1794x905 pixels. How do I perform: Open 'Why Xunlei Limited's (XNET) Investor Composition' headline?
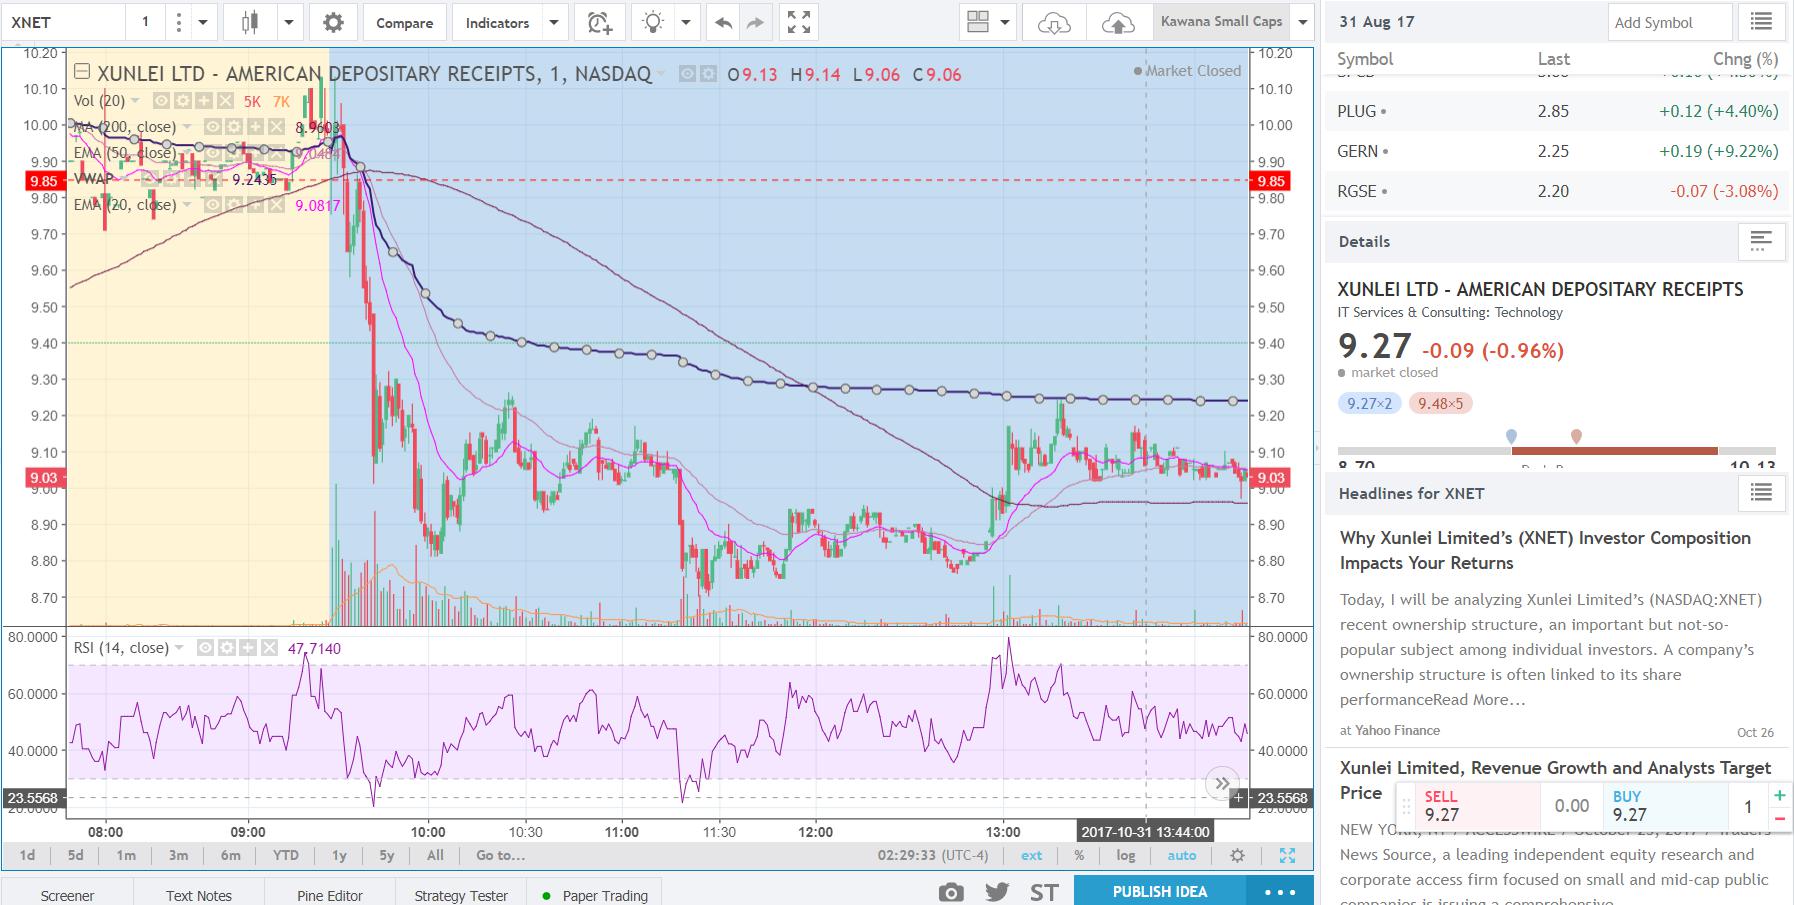point(1545,550)
